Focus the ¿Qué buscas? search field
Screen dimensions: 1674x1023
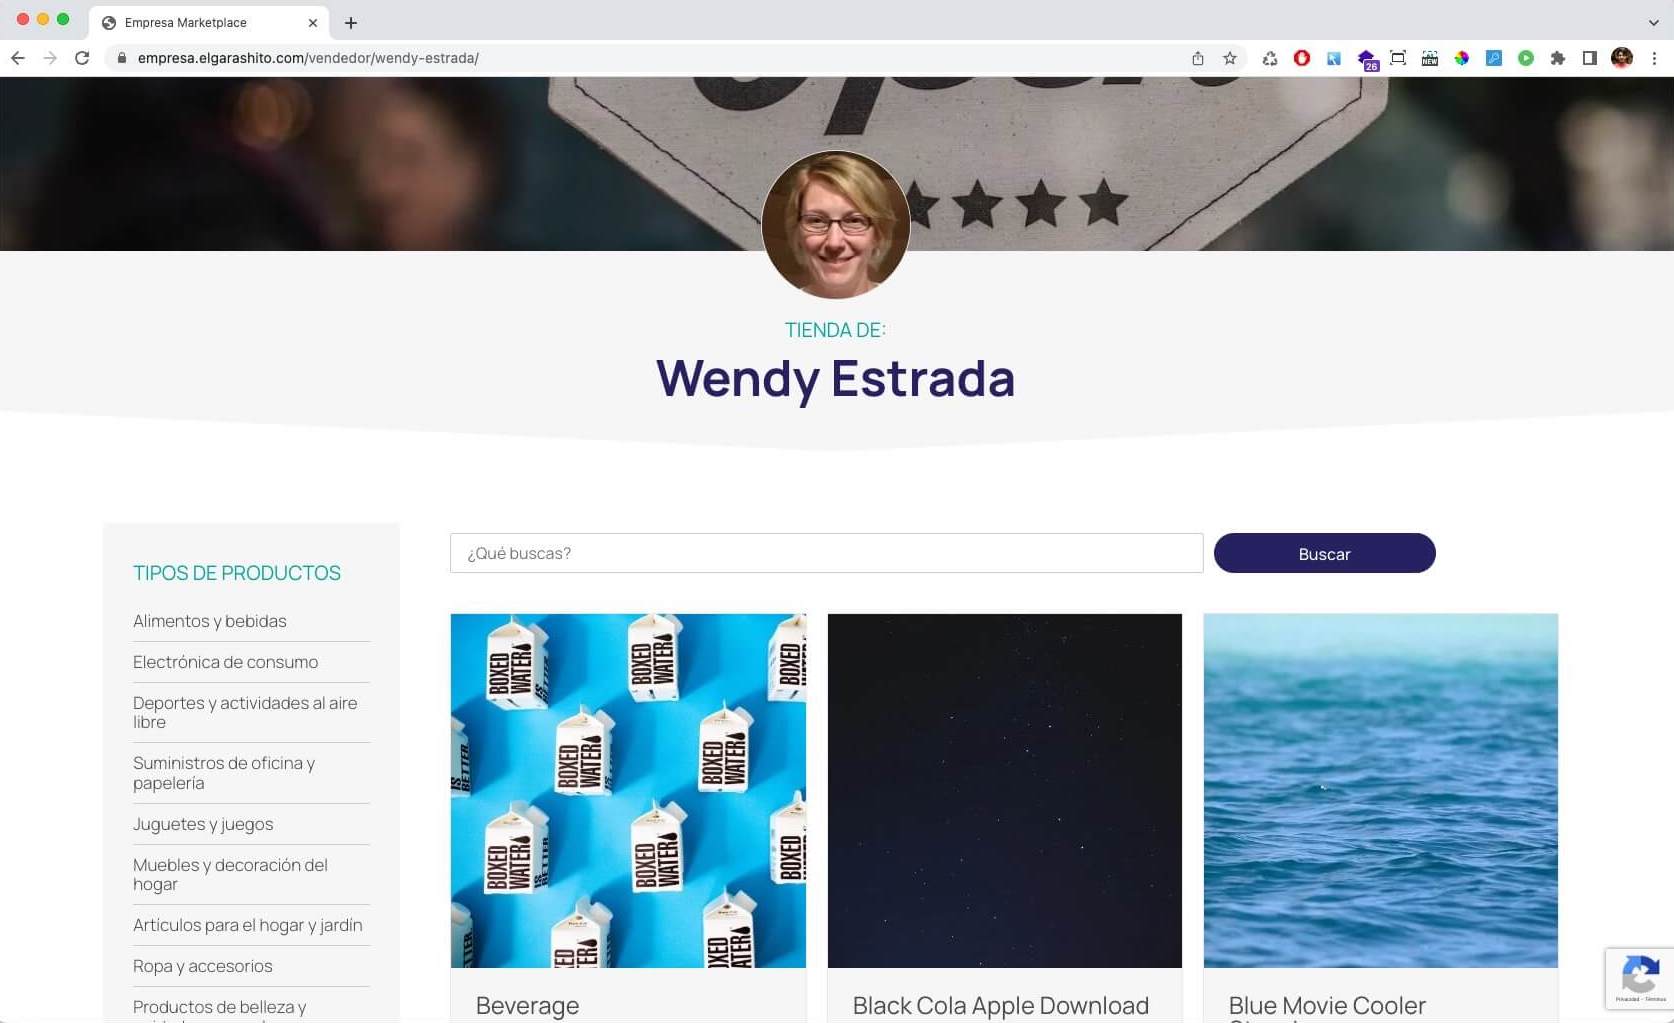point(826,553)
